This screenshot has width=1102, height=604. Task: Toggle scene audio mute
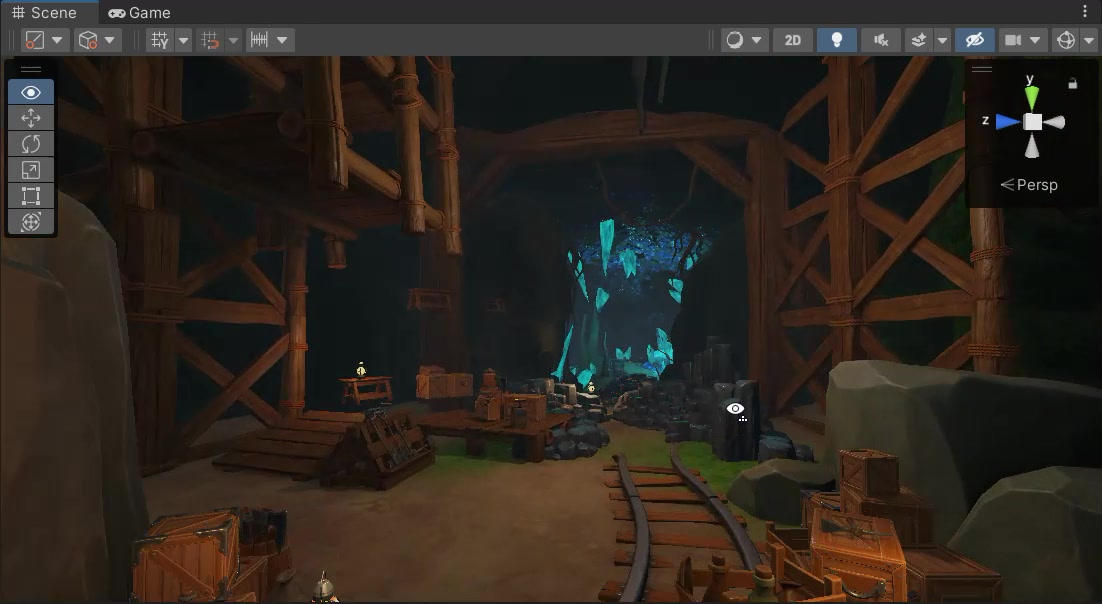[881, 40]
